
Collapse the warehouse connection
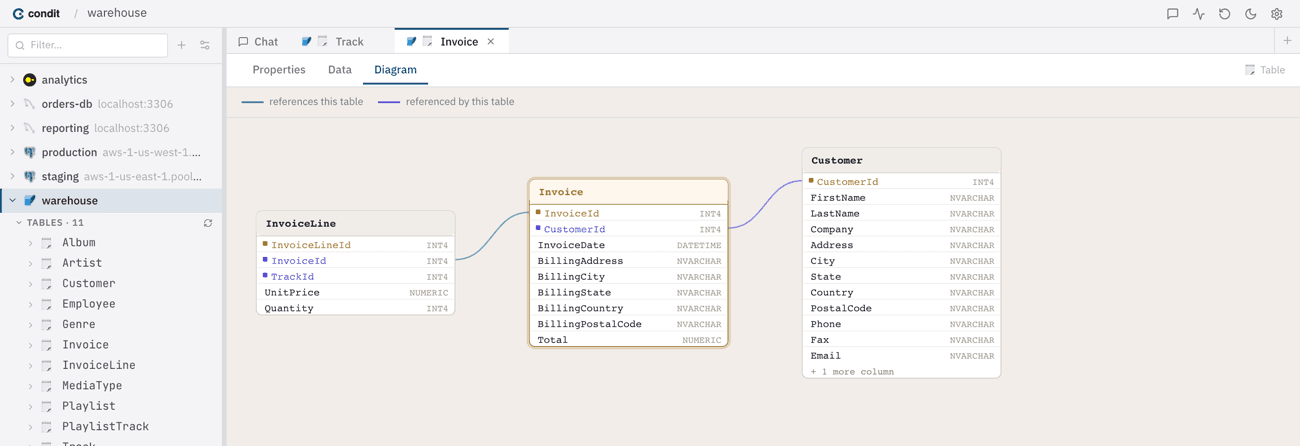tap(13, 201)
